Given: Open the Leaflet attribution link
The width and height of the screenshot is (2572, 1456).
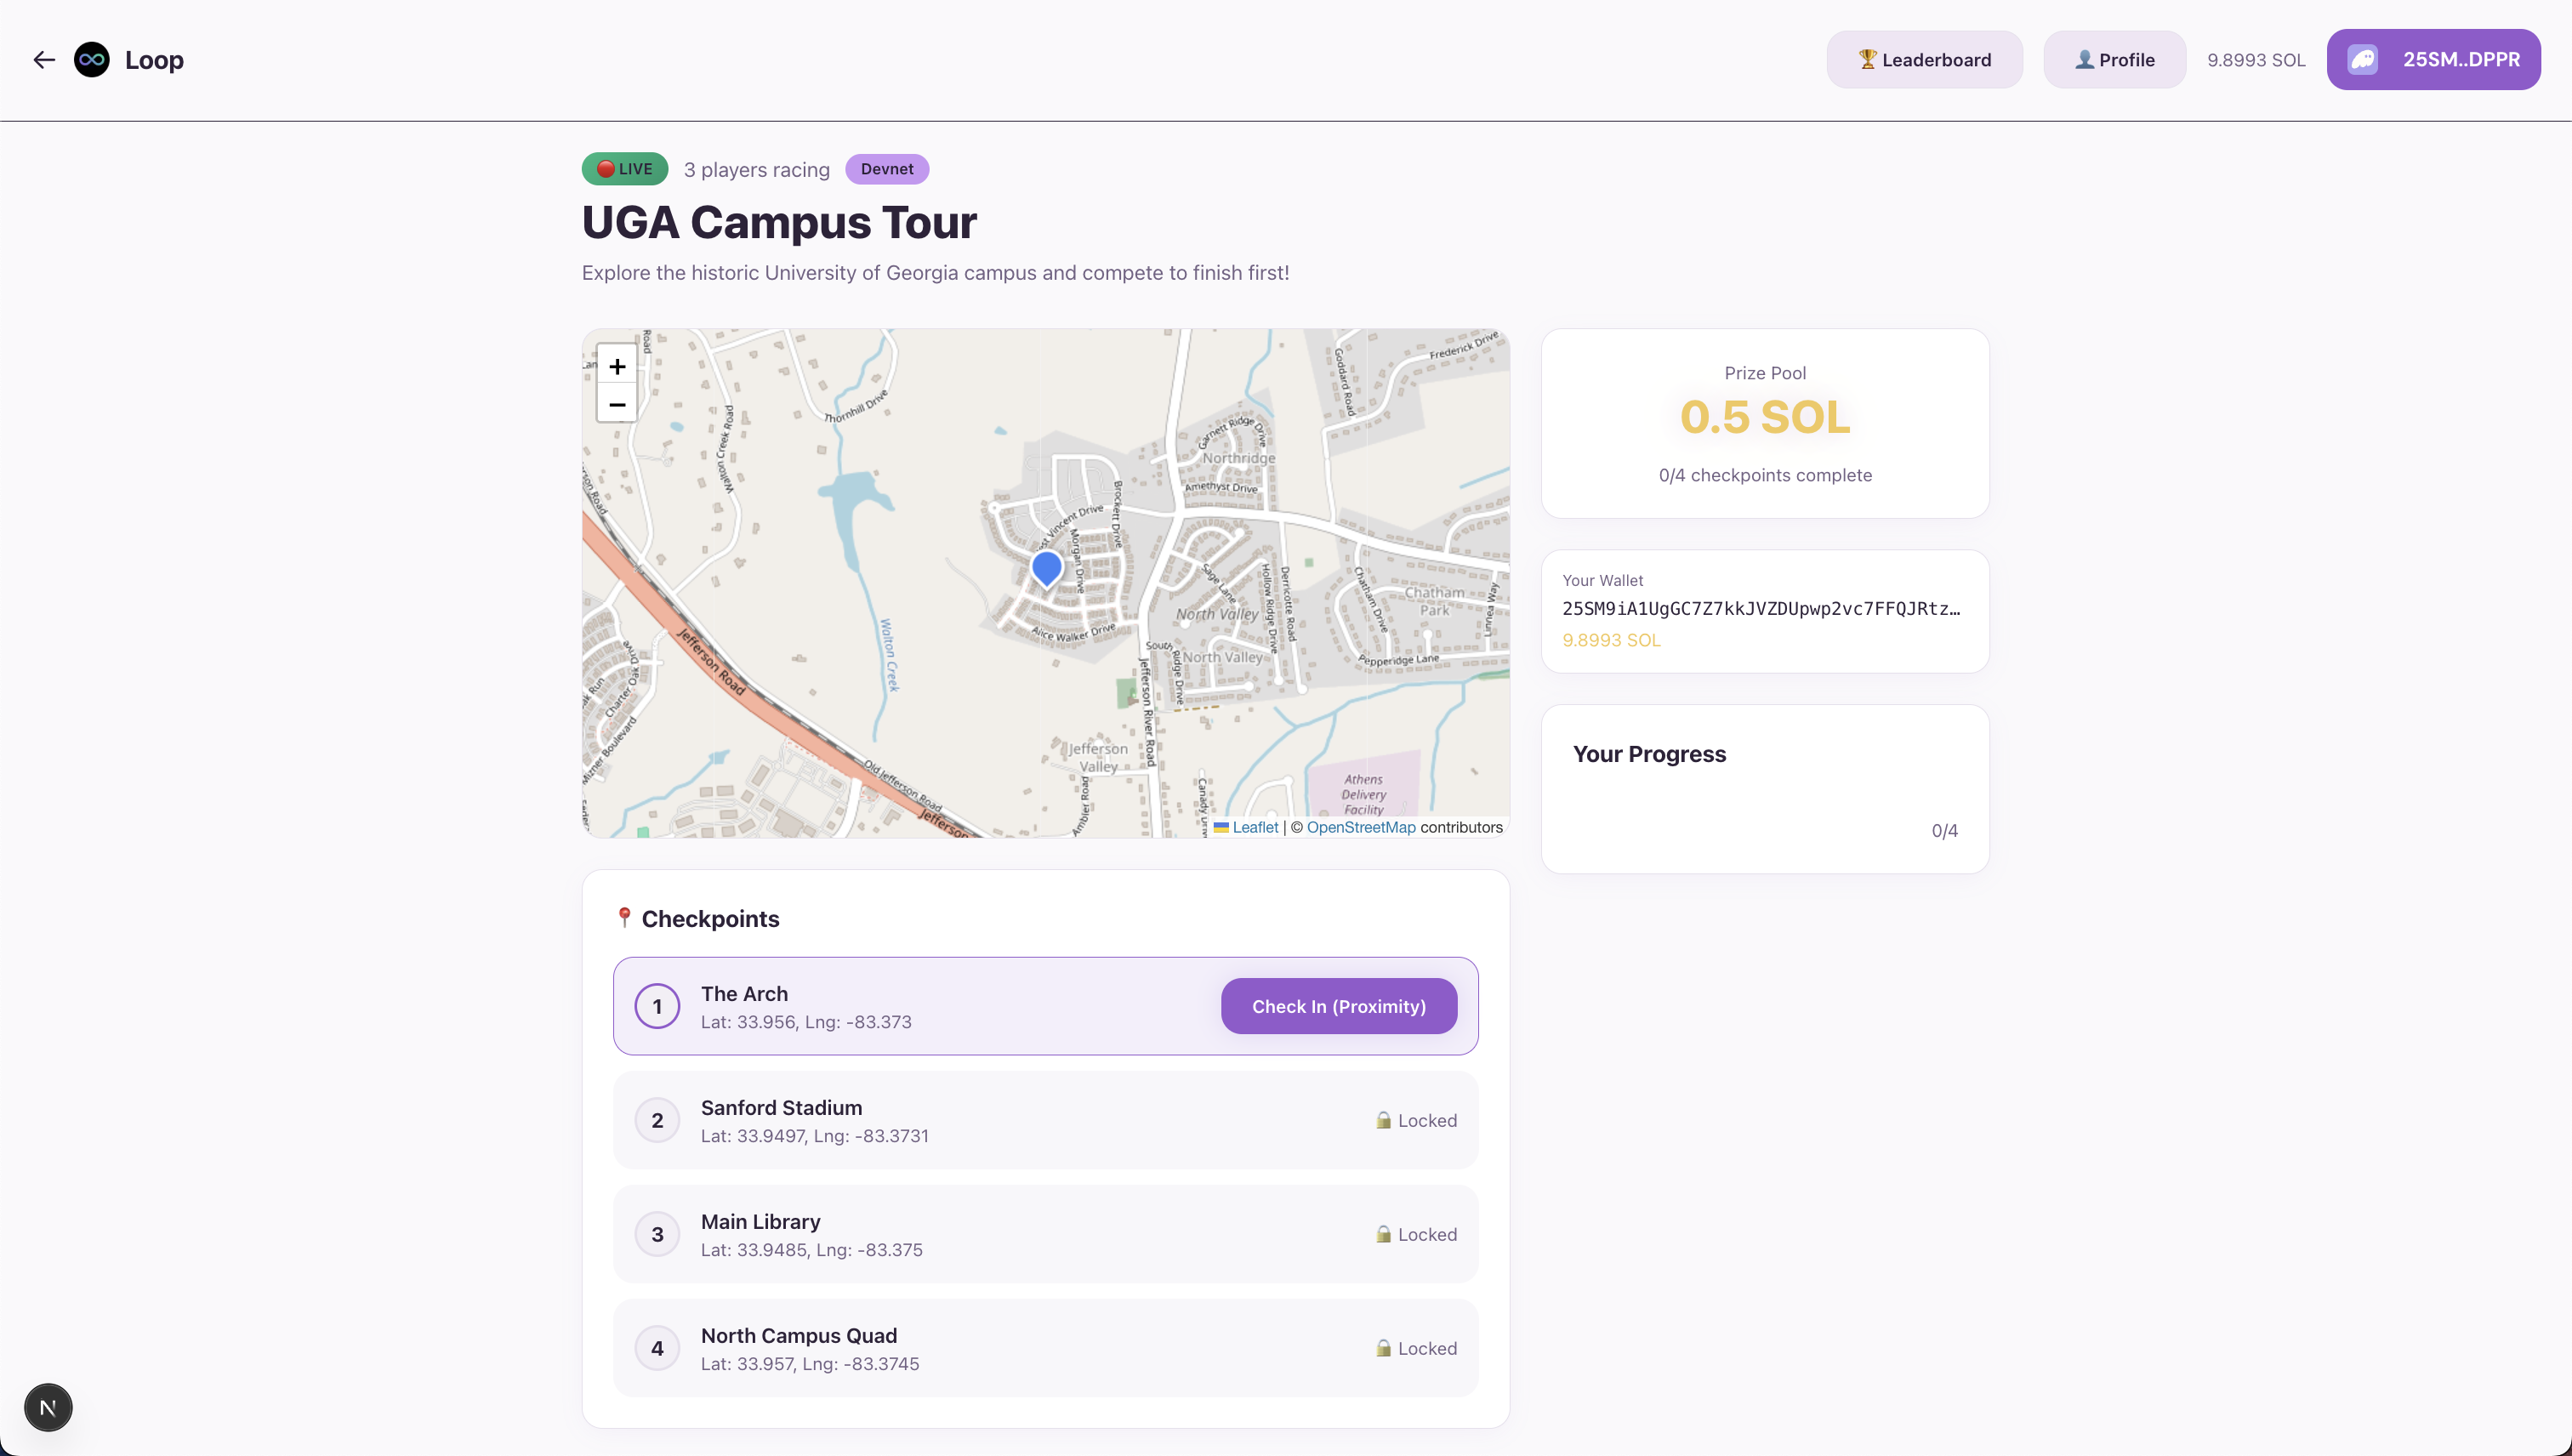Looking at the screenshot, I should [1254, 827].
